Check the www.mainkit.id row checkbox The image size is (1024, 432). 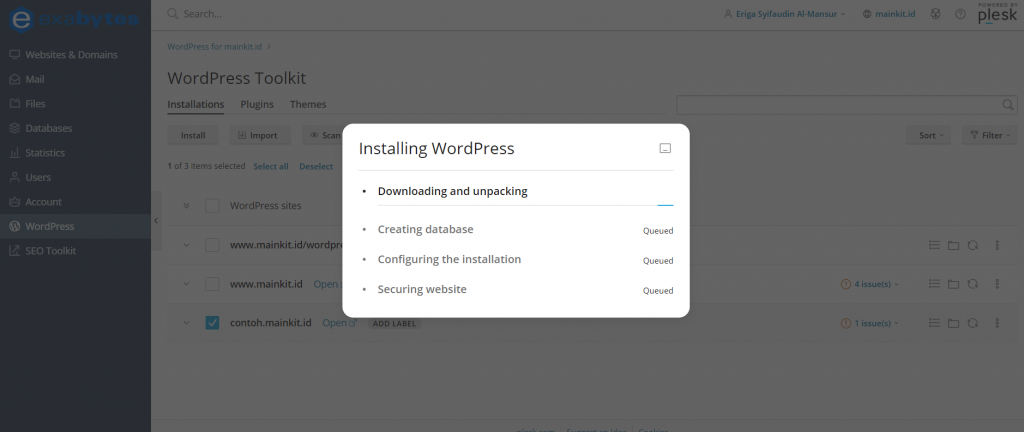pyautogui.click(x=212, y=284)
